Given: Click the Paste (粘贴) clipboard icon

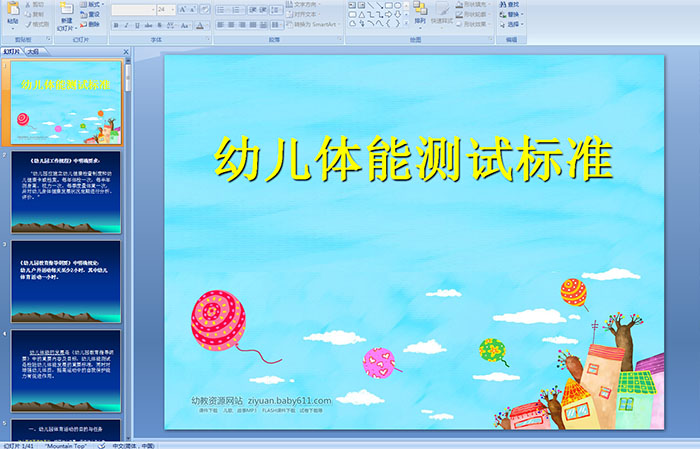Looking at the screenshot, I should tap(12, 9).
